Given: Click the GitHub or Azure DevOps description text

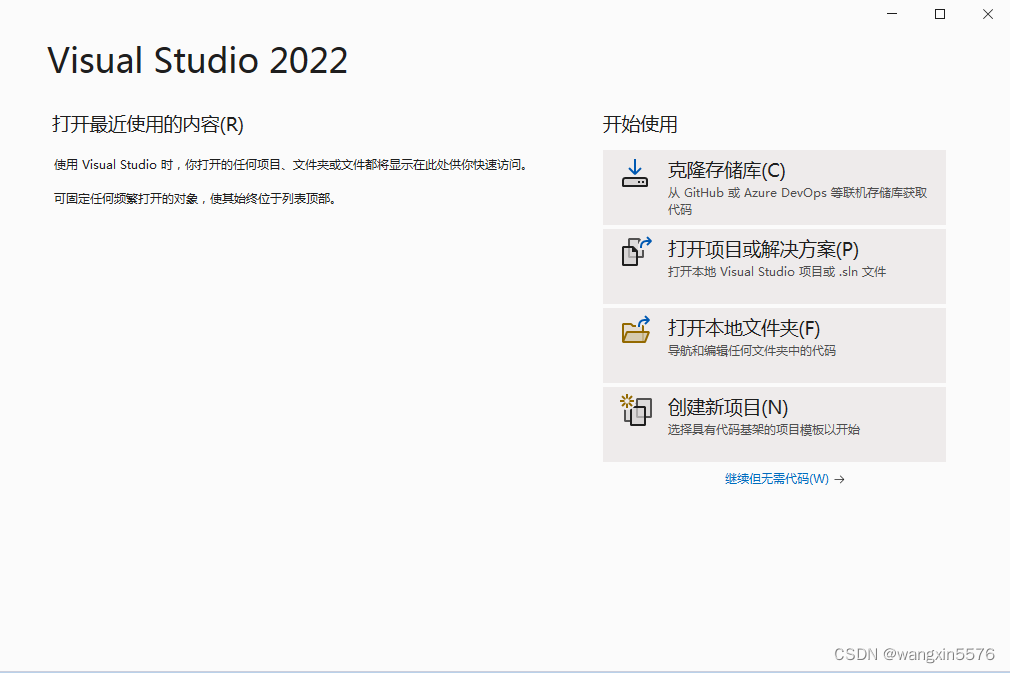Looking at the screenshot, I should pyautogui.click(x=797, y=201).
